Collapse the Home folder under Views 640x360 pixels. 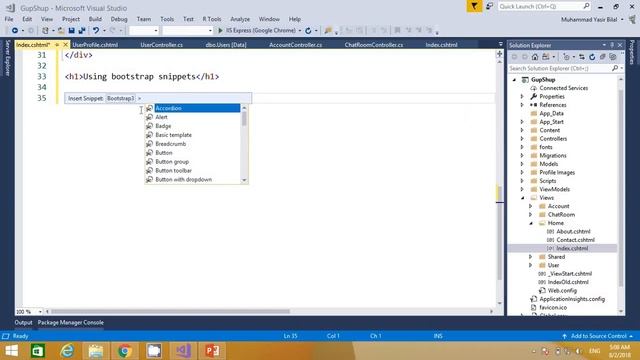[531, 223]
